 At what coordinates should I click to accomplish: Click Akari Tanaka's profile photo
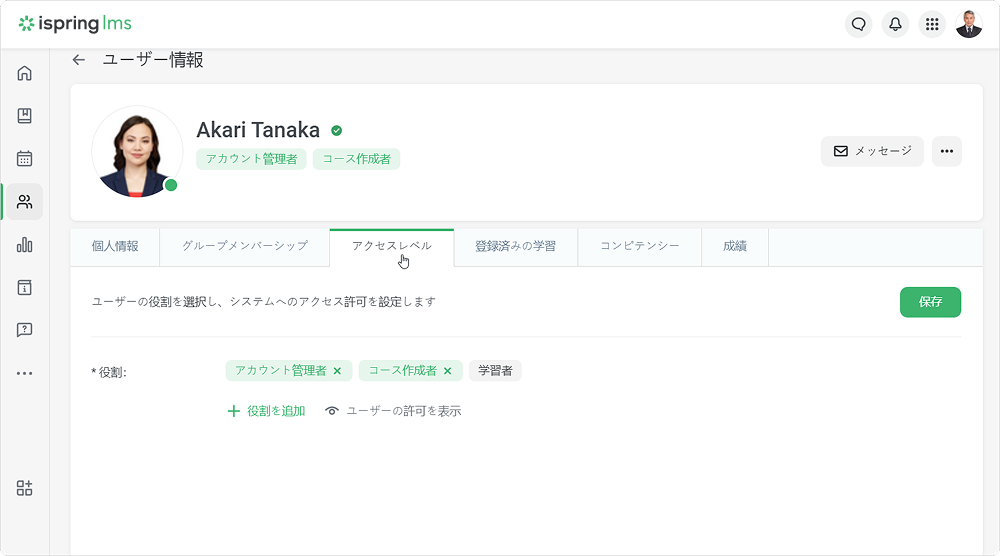point(137,151)
